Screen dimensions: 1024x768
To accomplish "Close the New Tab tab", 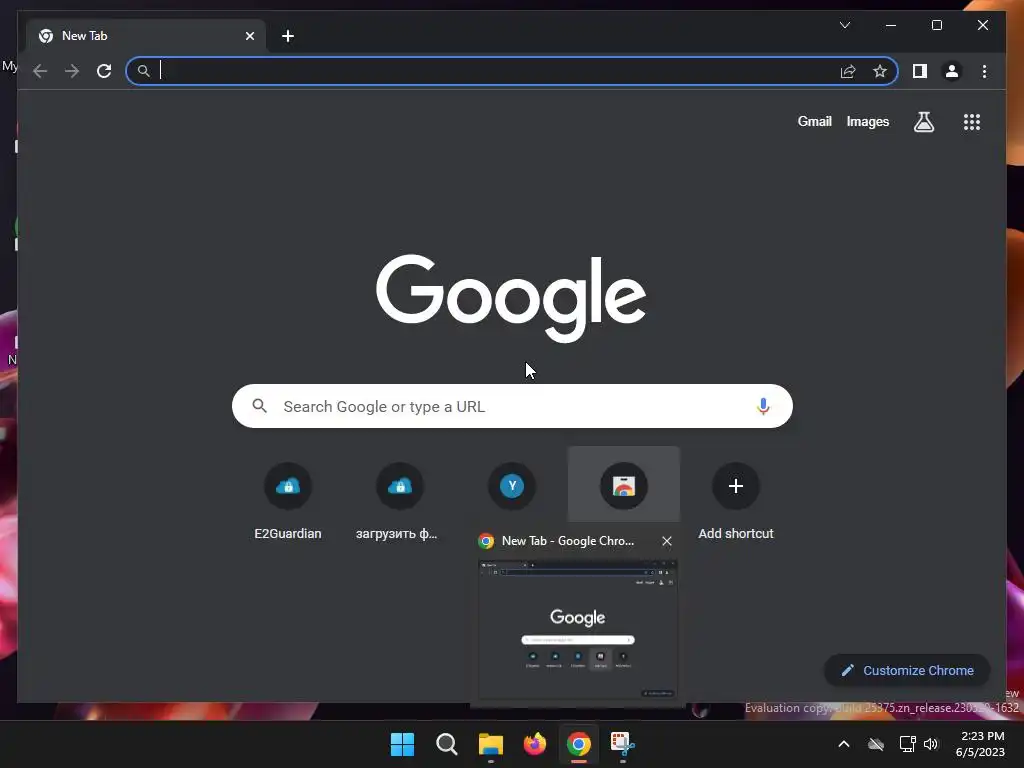I will click(x=249, y=36).
